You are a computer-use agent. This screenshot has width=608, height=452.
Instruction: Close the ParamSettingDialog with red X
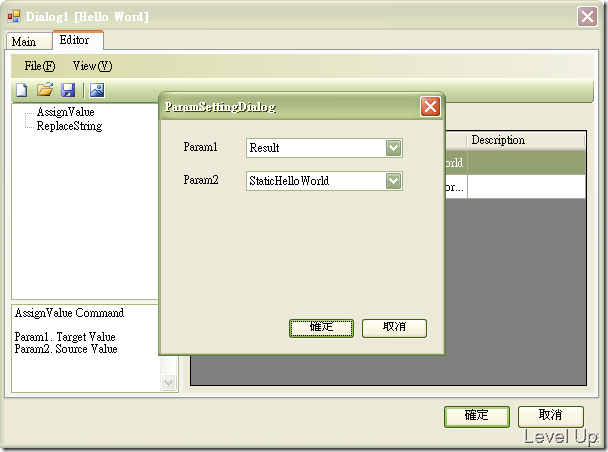pyautogui.click(x=430, y=106)
